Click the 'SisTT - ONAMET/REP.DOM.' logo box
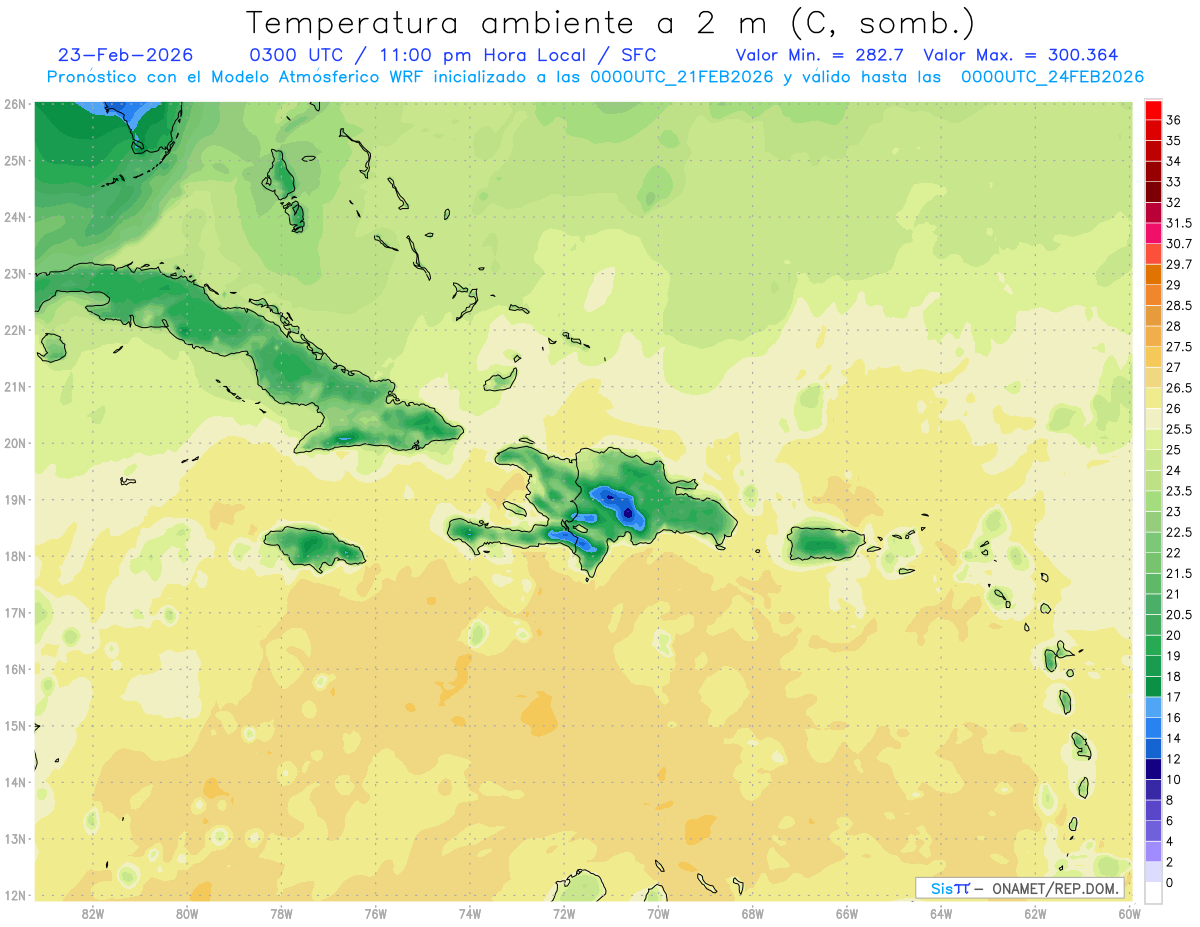Viewport: 1200px width, 927px height. 1020,888
